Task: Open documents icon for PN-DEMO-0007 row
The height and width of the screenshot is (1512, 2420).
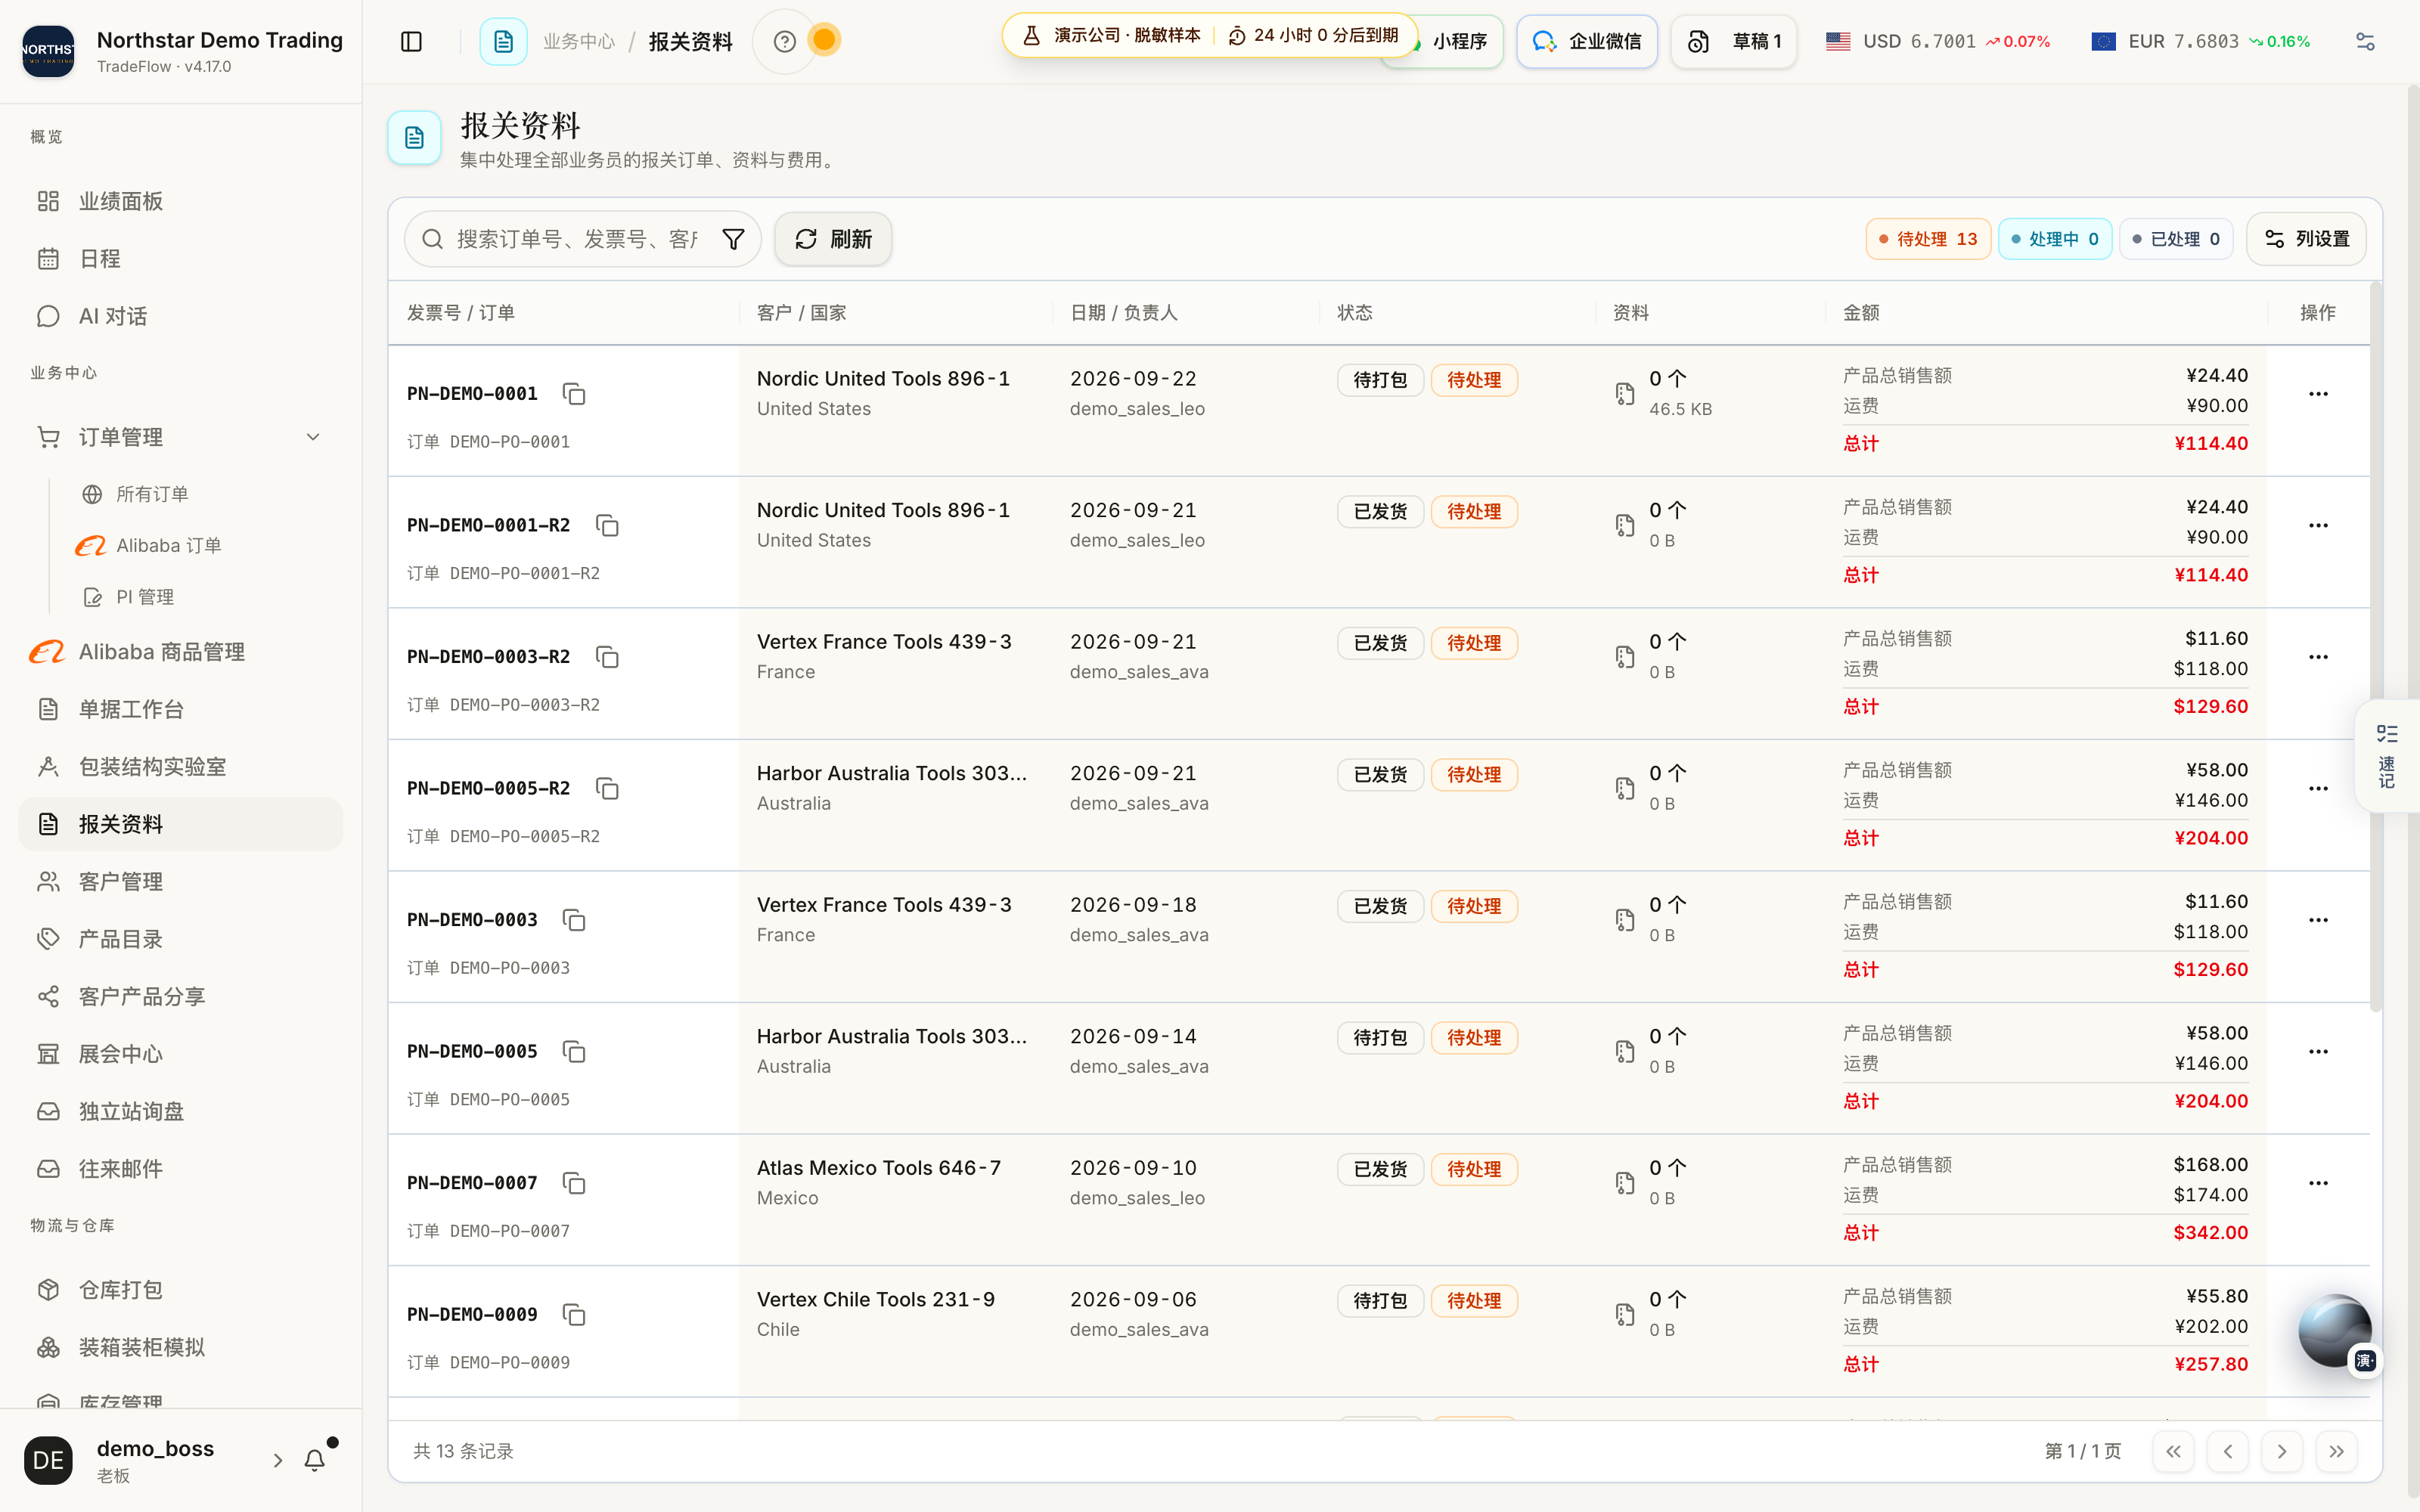Action: (1625, 1183)
